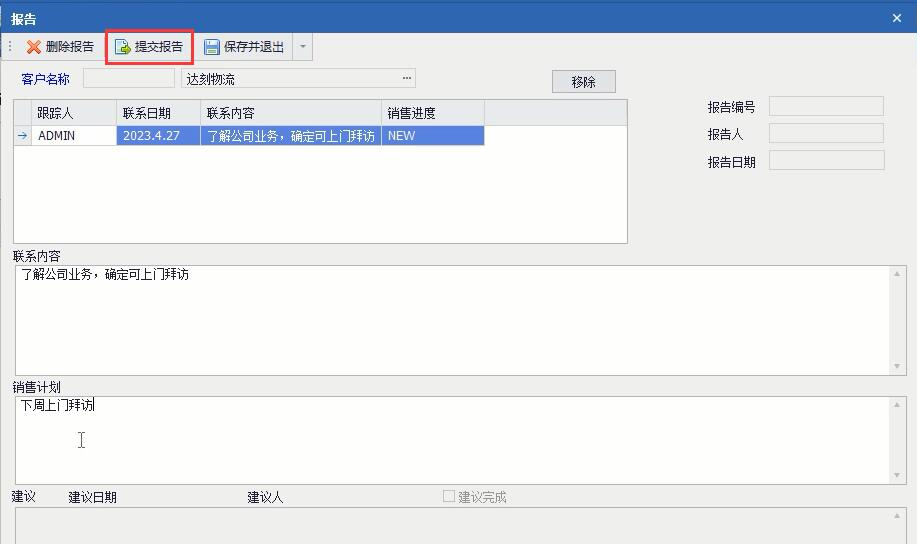Click the 销售计划 scroll down arrow
The height and width of the screenshot is (544, 917).
(897, 476)
